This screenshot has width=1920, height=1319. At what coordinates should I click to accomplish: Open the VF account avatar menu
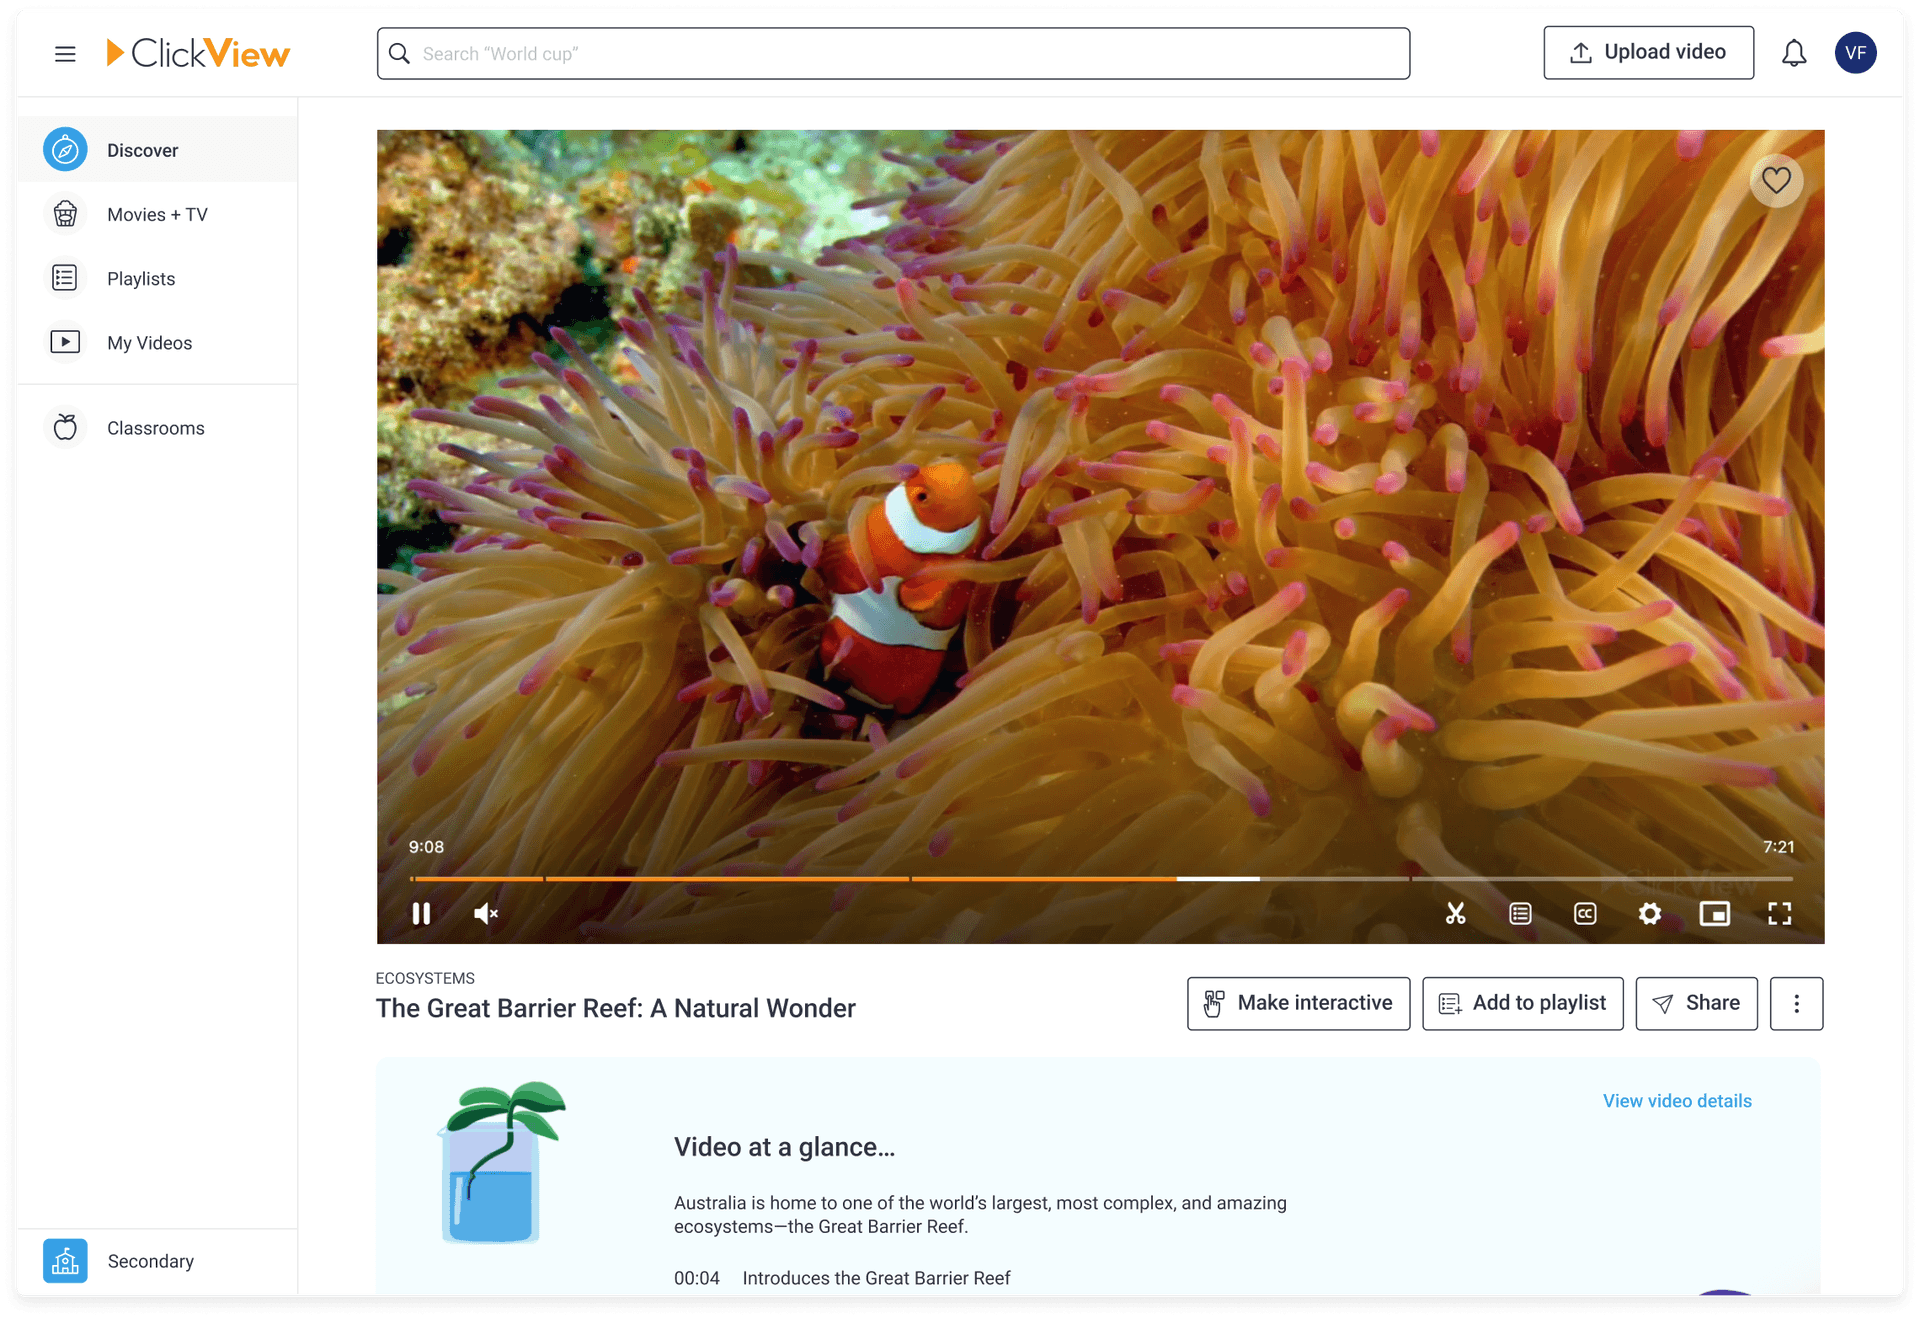pos(1856,53)
